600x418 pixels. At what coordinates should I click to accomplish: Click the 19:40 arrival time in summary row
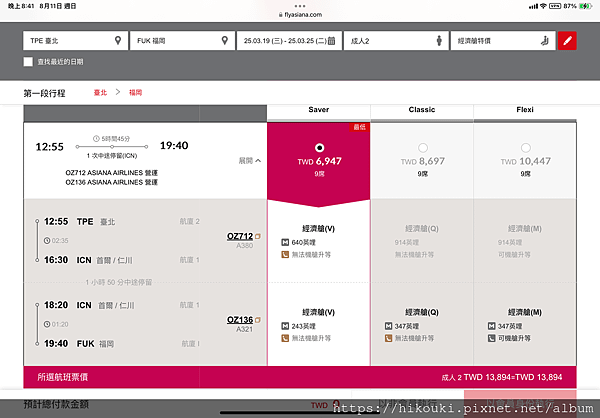click(x=174, y=145)
